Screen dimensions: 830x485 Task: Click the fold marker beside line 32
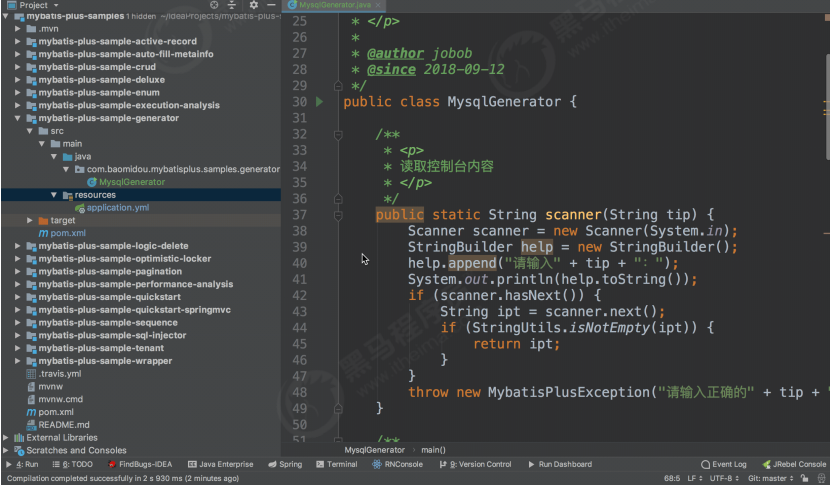(338, 135)
